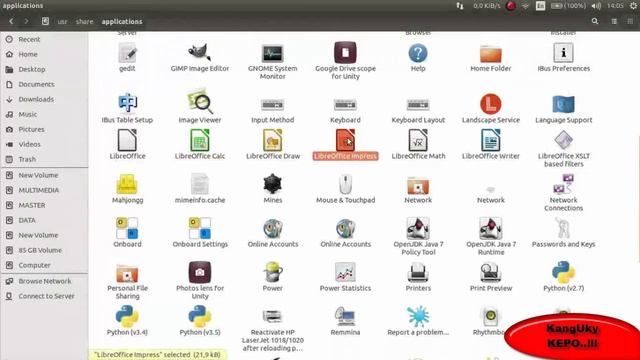This screenshot has height=360, width=640.
Task: Select the LibreOffice Math icon
Action: (418, 140)
